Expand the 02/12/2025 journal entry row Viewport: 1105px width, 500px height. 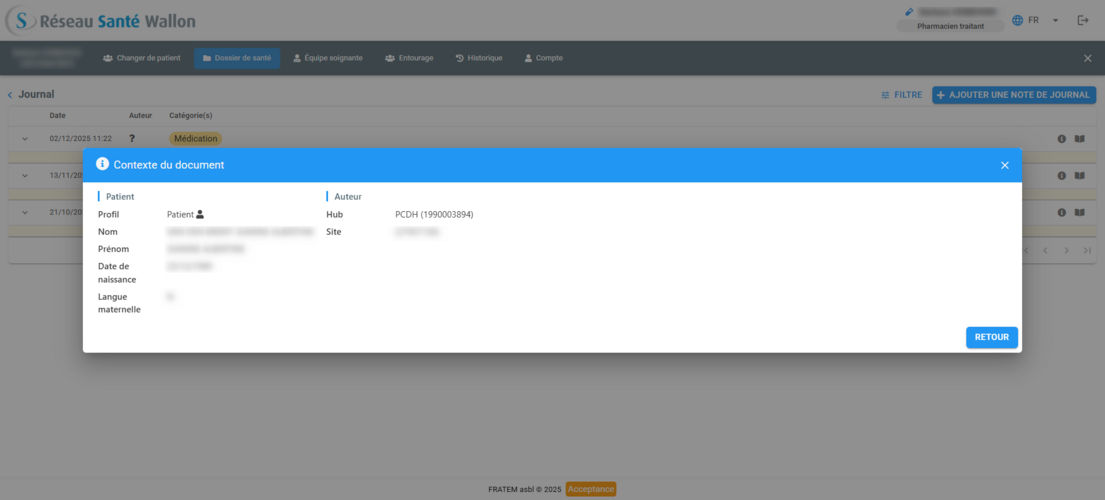click(25, 139)
